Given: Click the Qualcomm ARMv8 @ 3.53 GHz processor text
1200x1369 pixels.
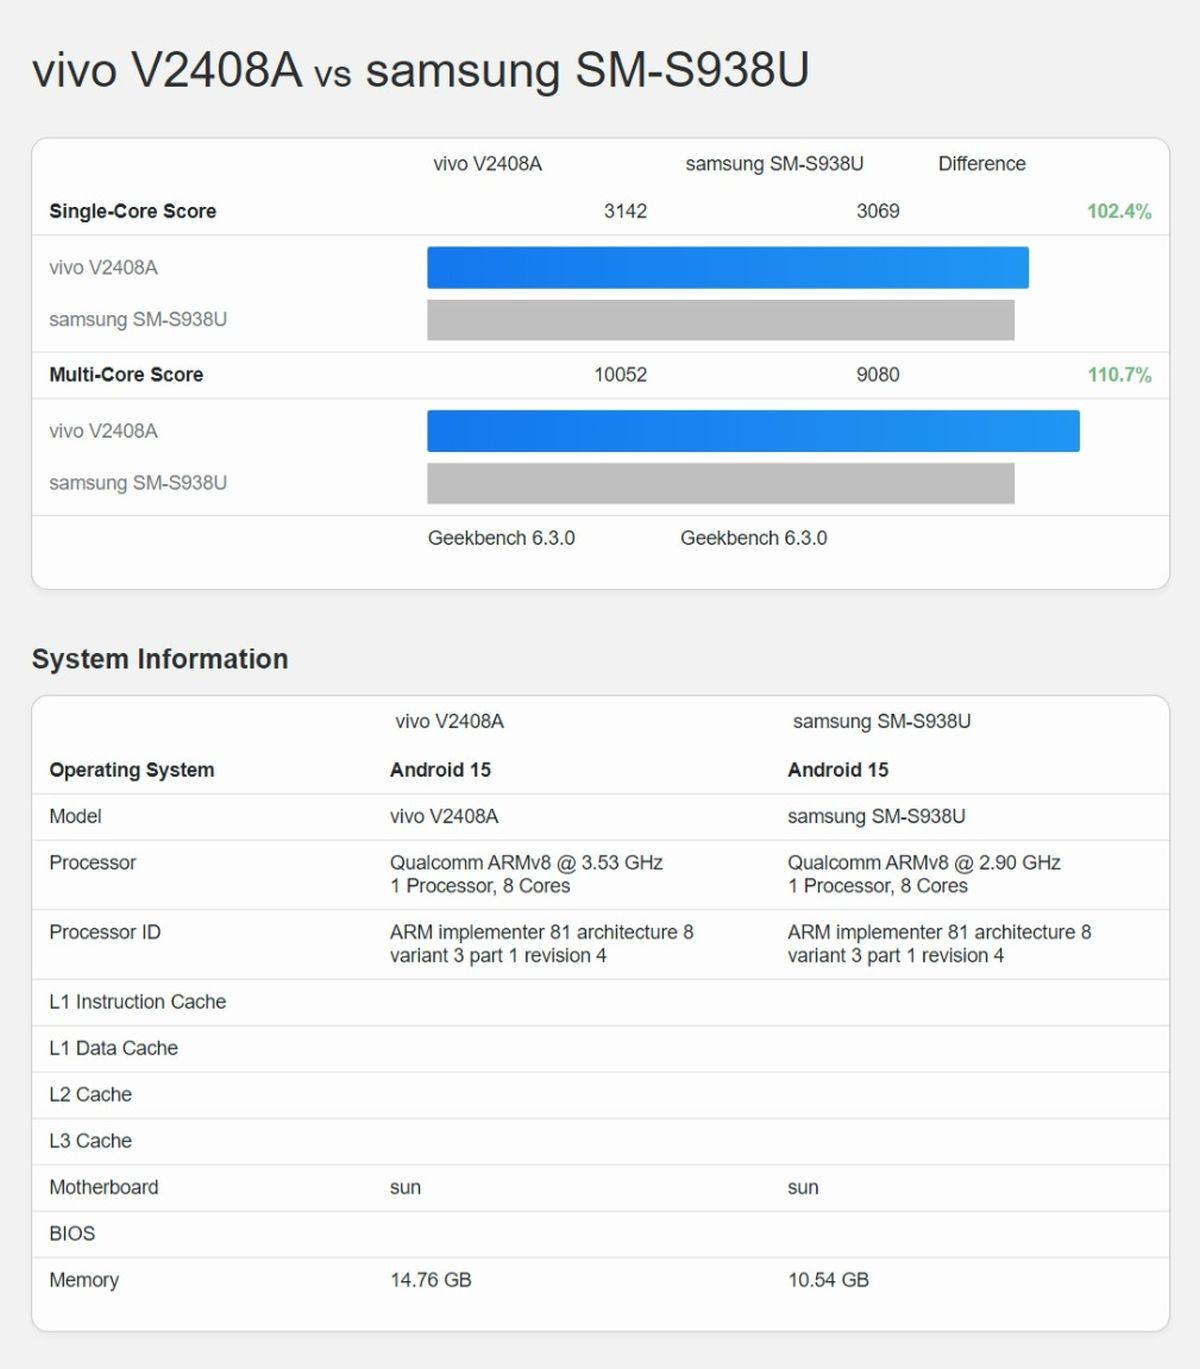Looking at the screenshot, I should point(526,863).
